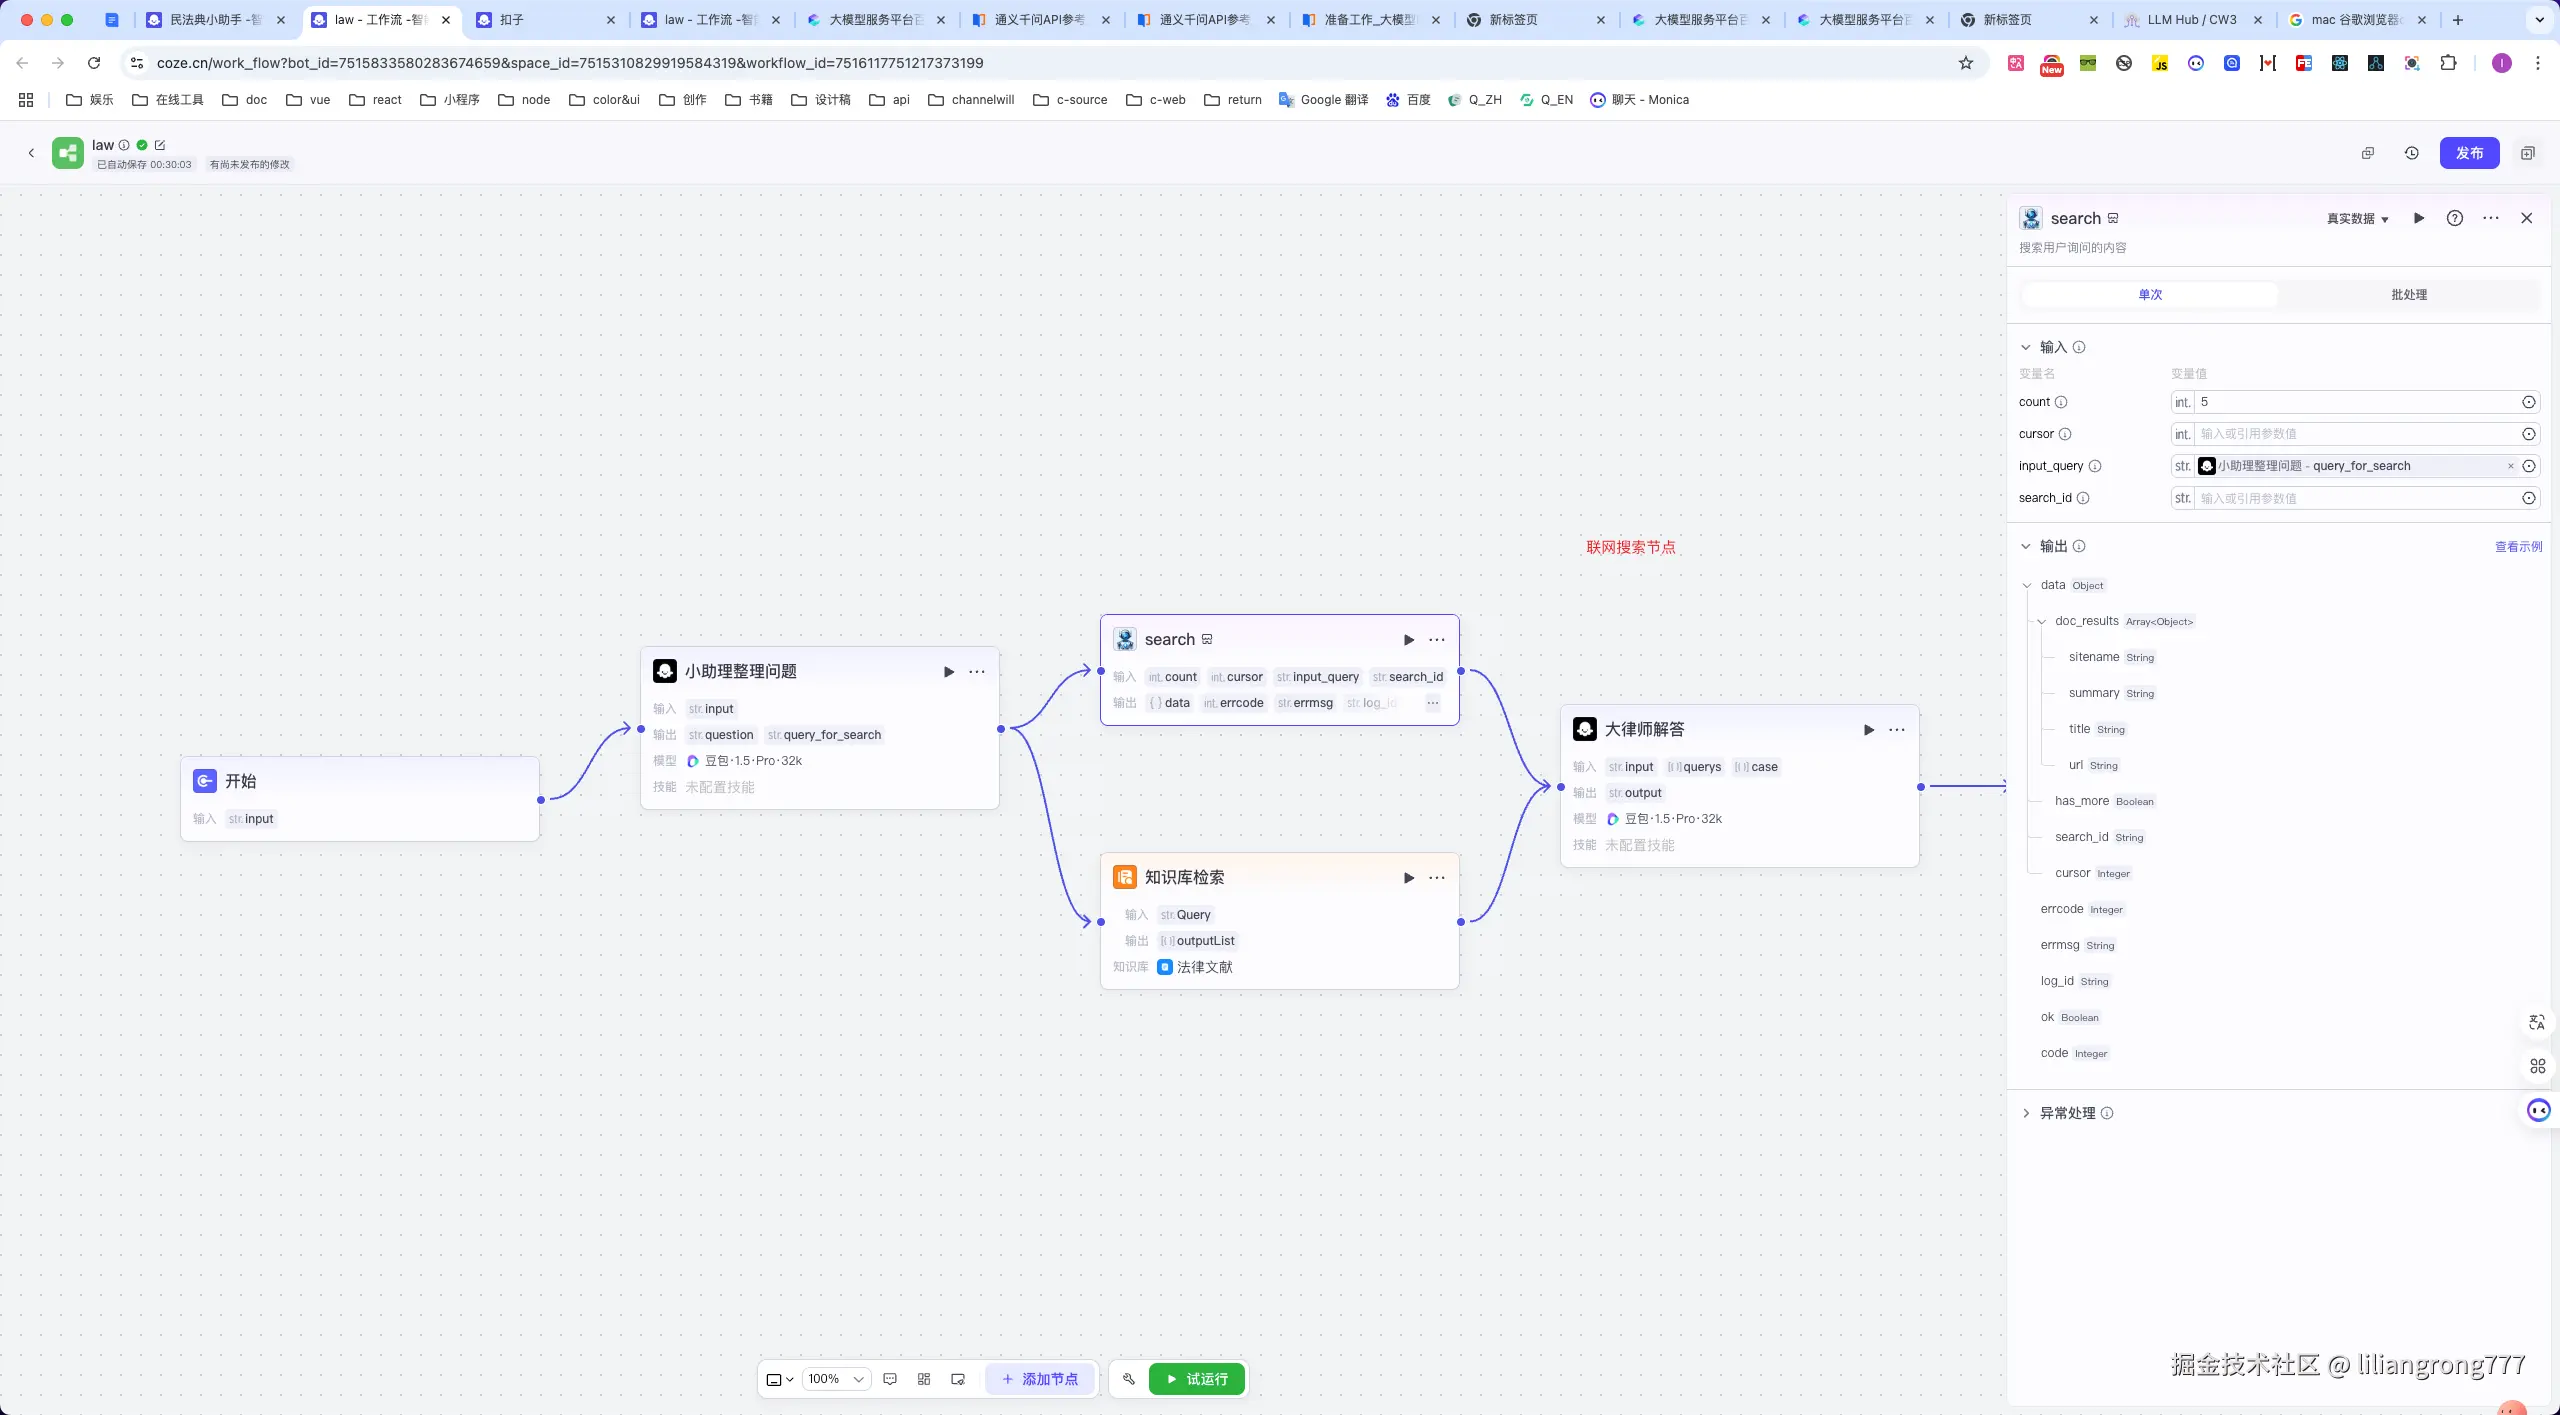Collapse the doc_results output tree
Image resolution: width=2560 pixels, height=1415 pixels.
click(2041, 621)
